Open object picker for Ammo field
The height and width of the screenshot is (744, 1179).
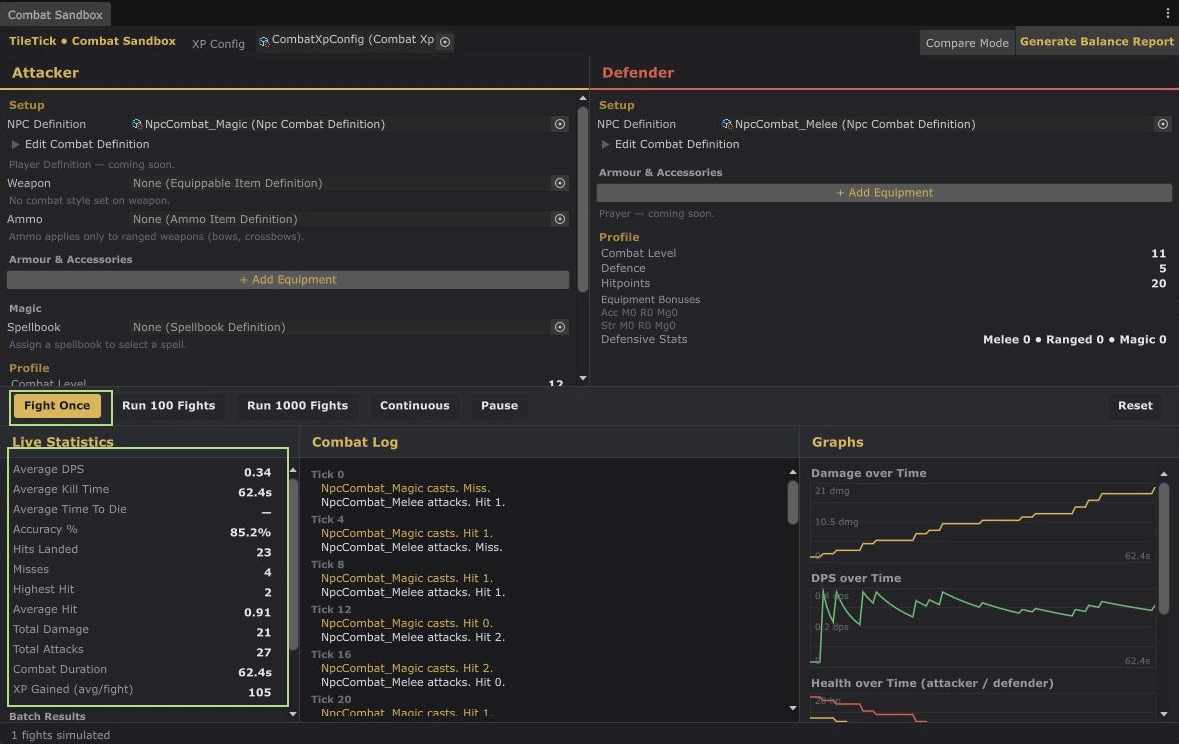pos(559,219)
